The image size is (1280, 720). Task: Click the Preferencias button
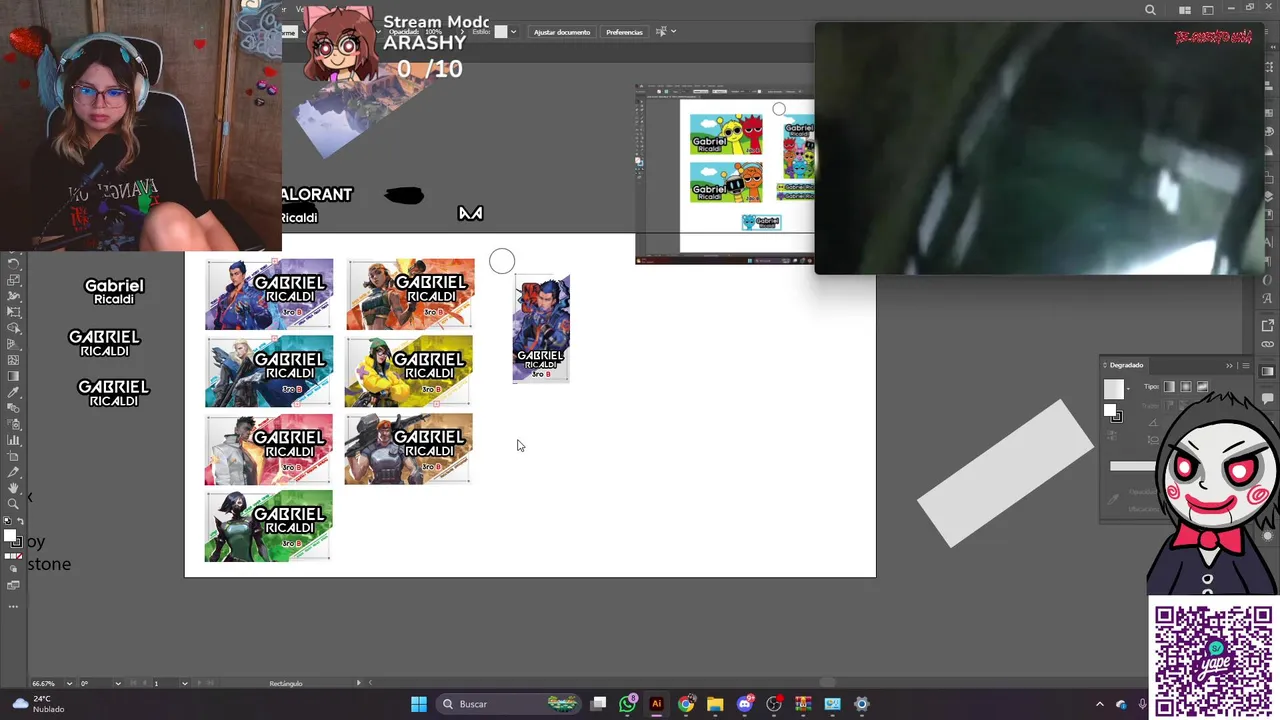624,32
